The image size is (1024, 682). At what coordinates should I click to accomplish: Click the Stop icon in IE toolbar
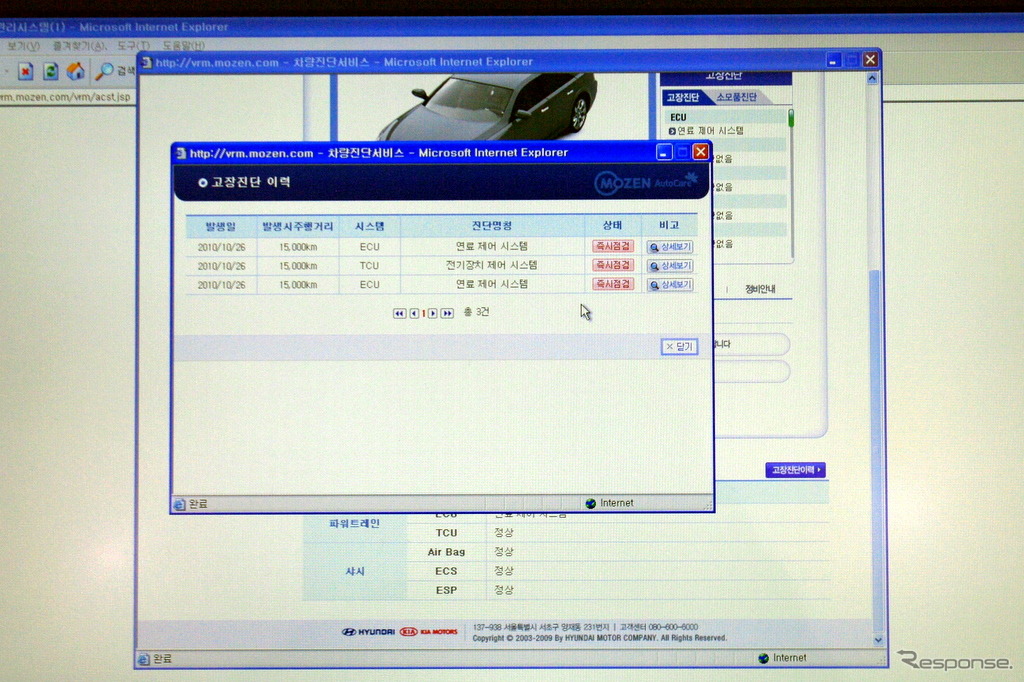[x=26, y=71]
